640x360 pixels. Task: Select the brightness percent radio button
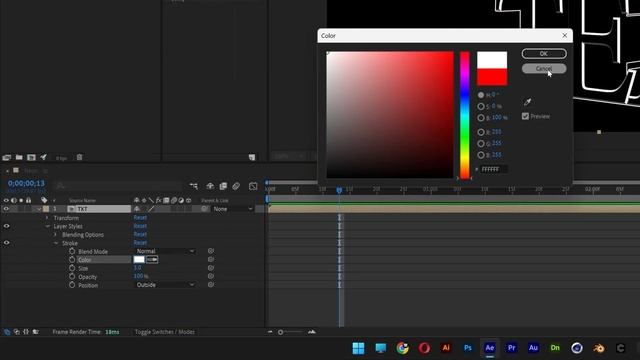tap(481, 118)
